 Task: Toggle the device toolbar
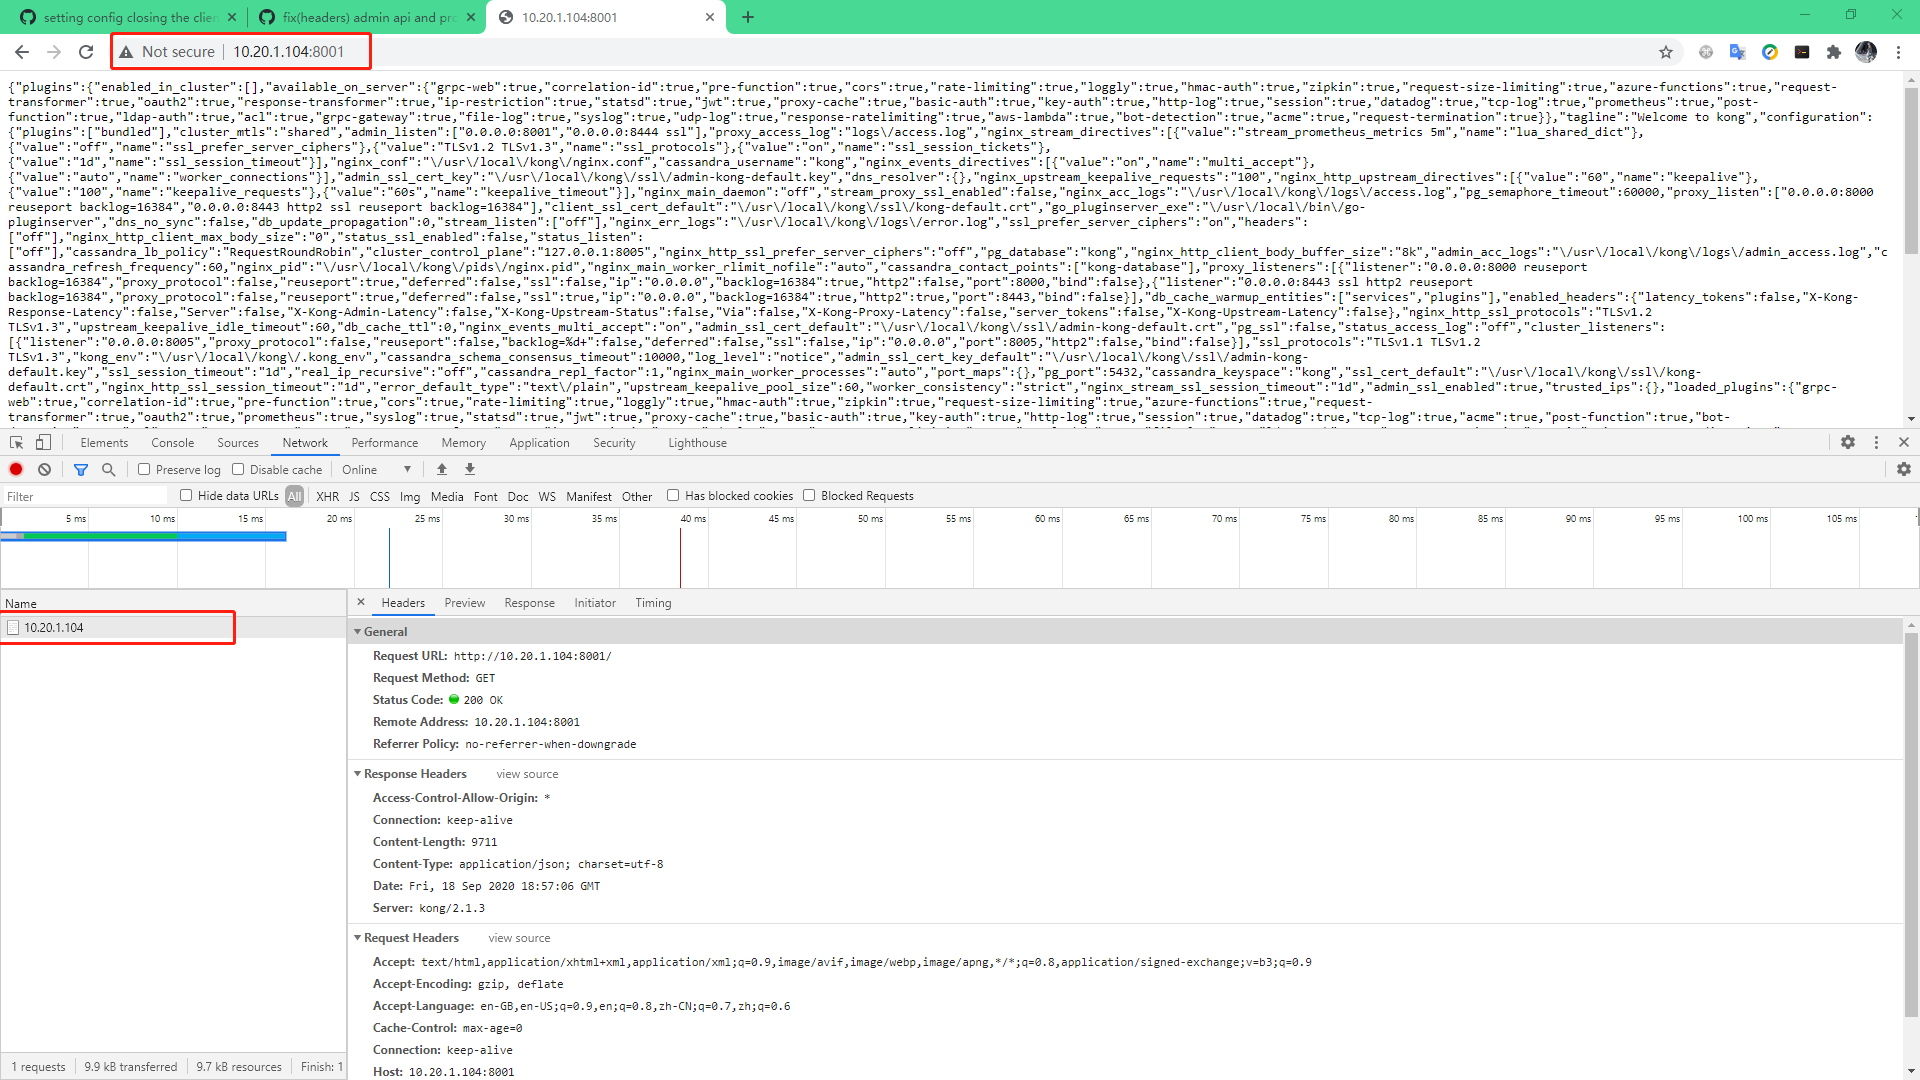42,442
